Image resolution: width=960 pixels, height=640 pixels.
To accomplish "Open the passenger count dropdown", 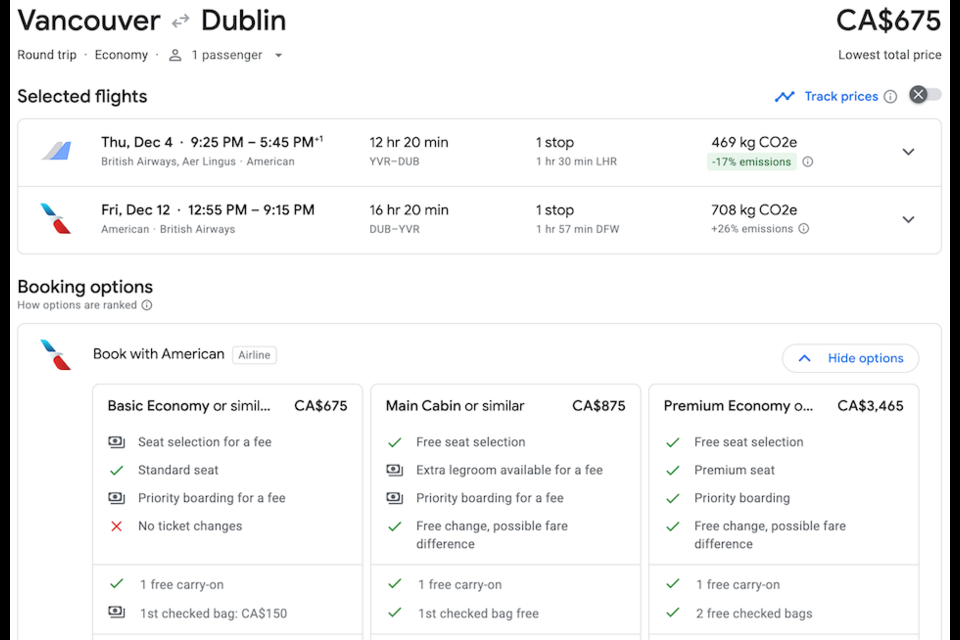I will tap(279, 56).
